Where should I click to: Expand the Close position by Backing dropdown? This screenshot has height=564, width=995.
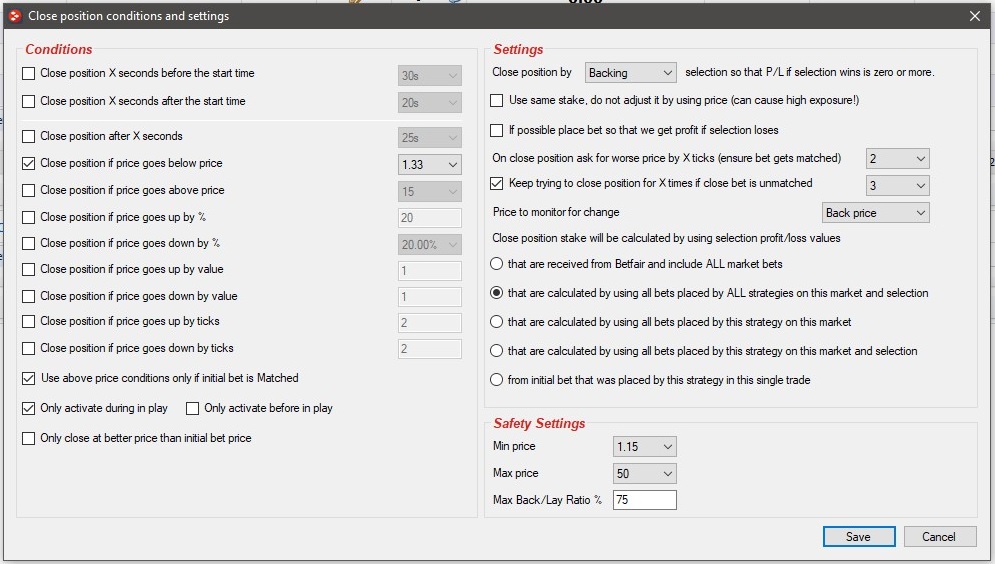pos(630,73)
